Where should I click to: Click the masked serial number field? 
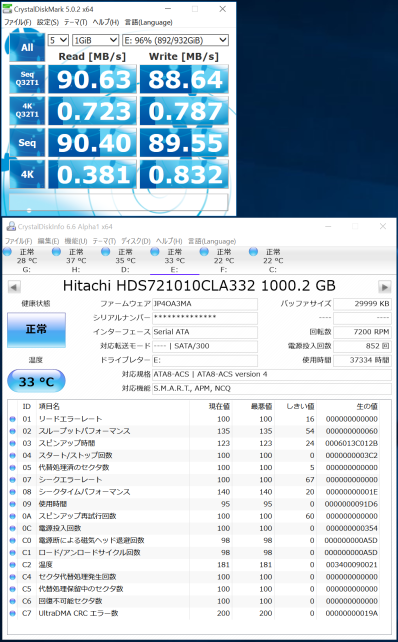(x=205, y=318)
